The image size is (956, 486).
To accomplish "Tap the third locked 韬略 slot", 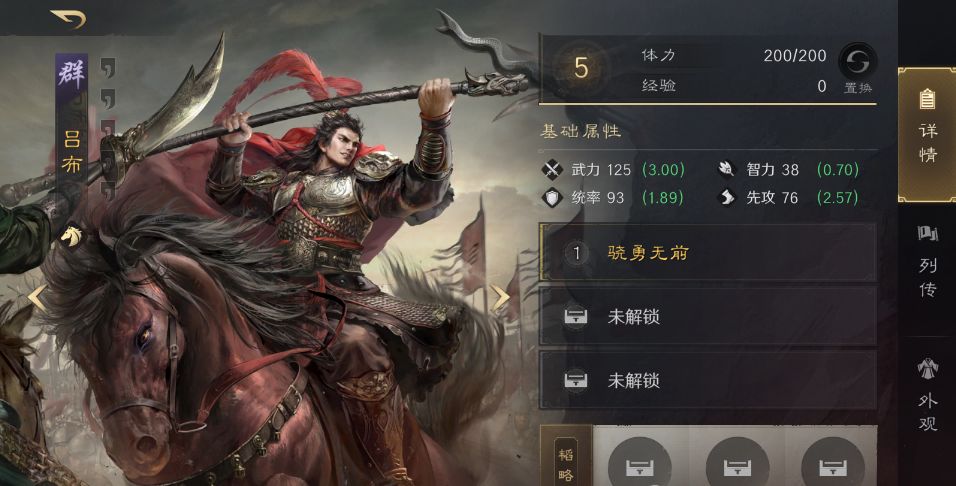I will click(x=833, y=465).
